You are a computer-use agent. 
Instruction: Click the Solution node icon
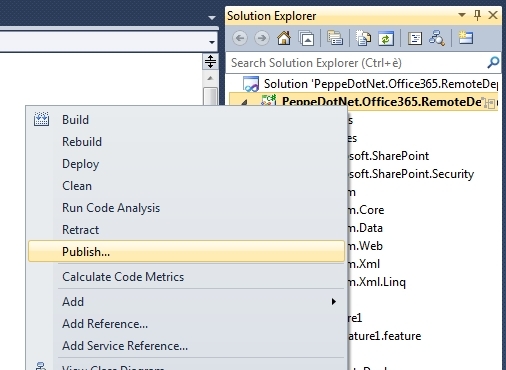[x=251, y=84]
